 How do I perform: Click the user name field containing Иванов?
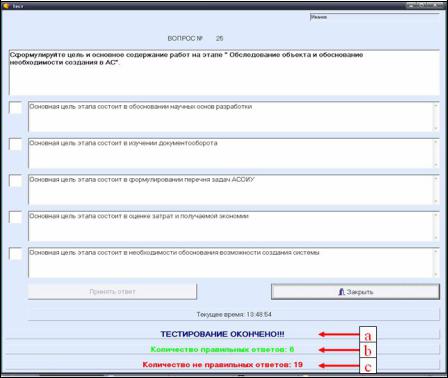[x=375, y=17]
